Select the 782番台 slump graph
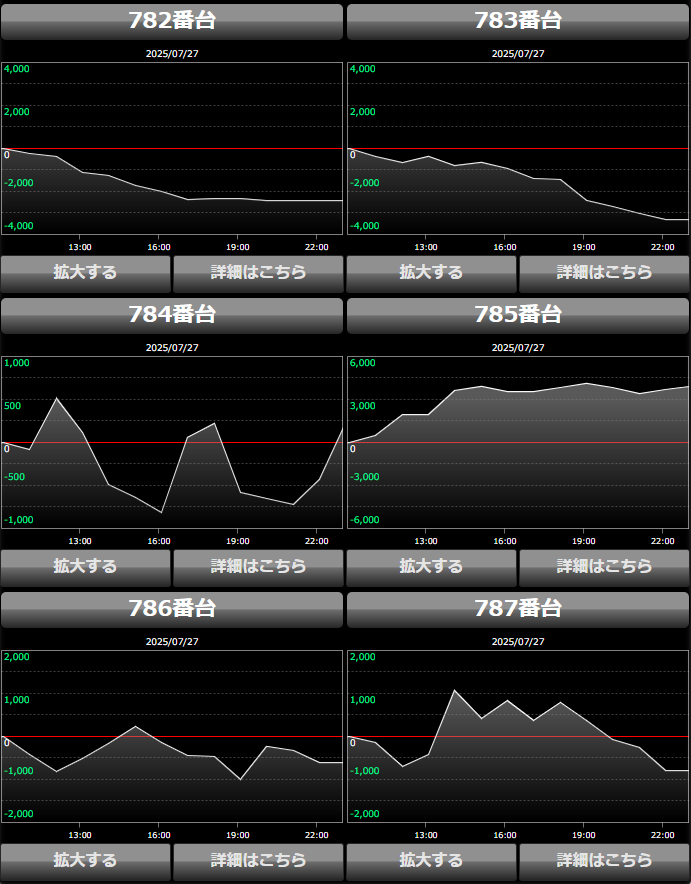This screenshot has height=884, width=691. 172,148
